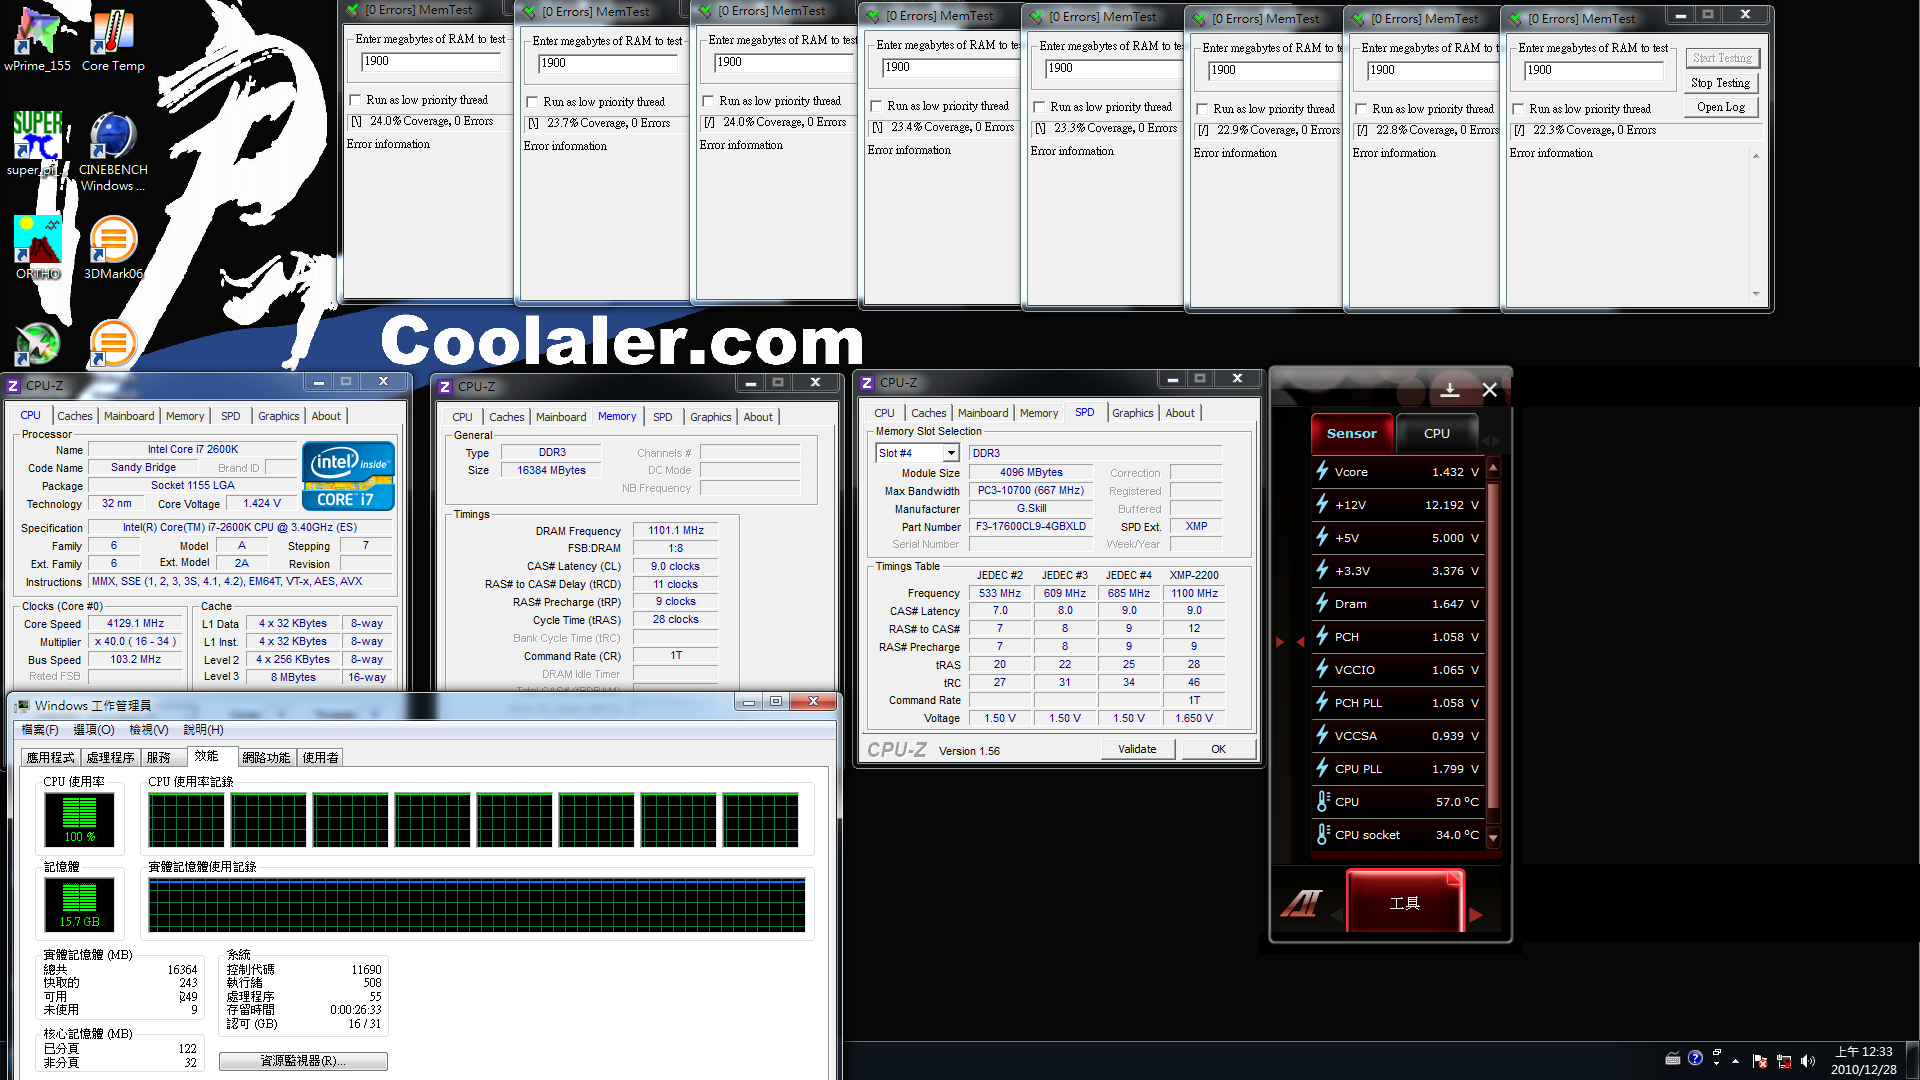Click the Open Log button
The image size is (1920, 1080).
pyautogui.click(x=1720, y=107)
